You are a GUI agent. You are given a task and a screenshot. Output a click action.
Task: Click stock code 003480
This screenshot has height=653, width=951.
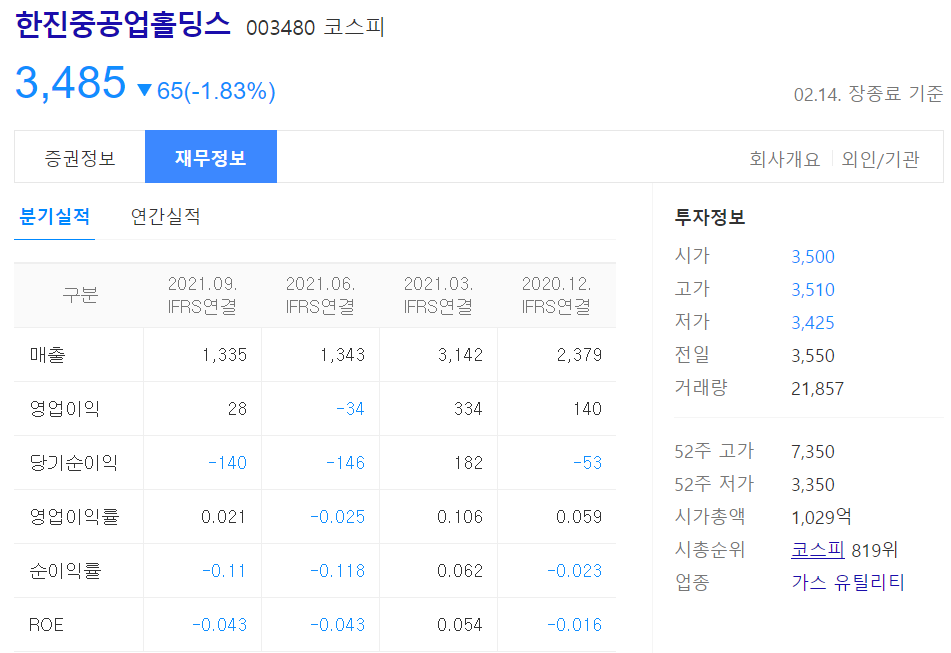[x=280, y=28]
